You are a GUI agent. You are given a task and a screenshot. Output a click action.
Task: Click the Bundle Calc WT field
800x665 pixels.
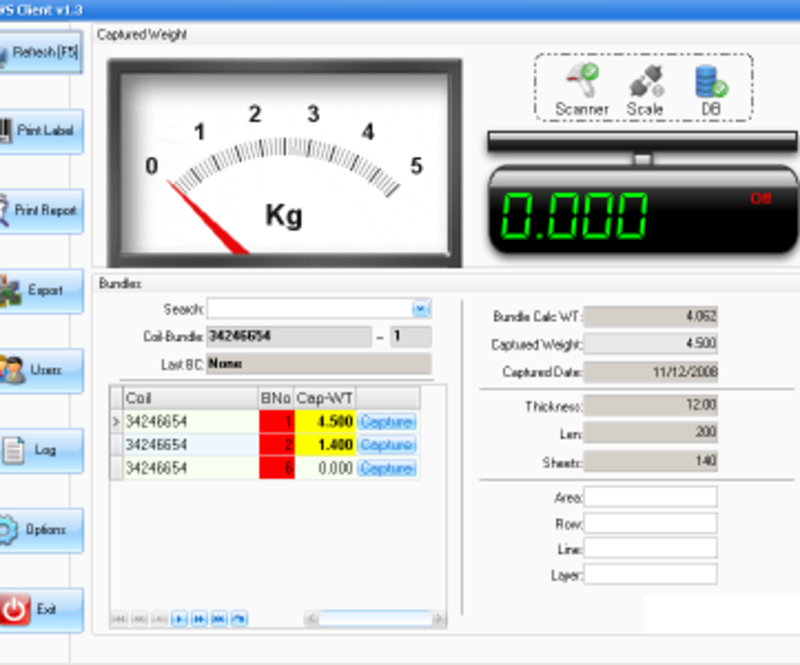[651, 316]
